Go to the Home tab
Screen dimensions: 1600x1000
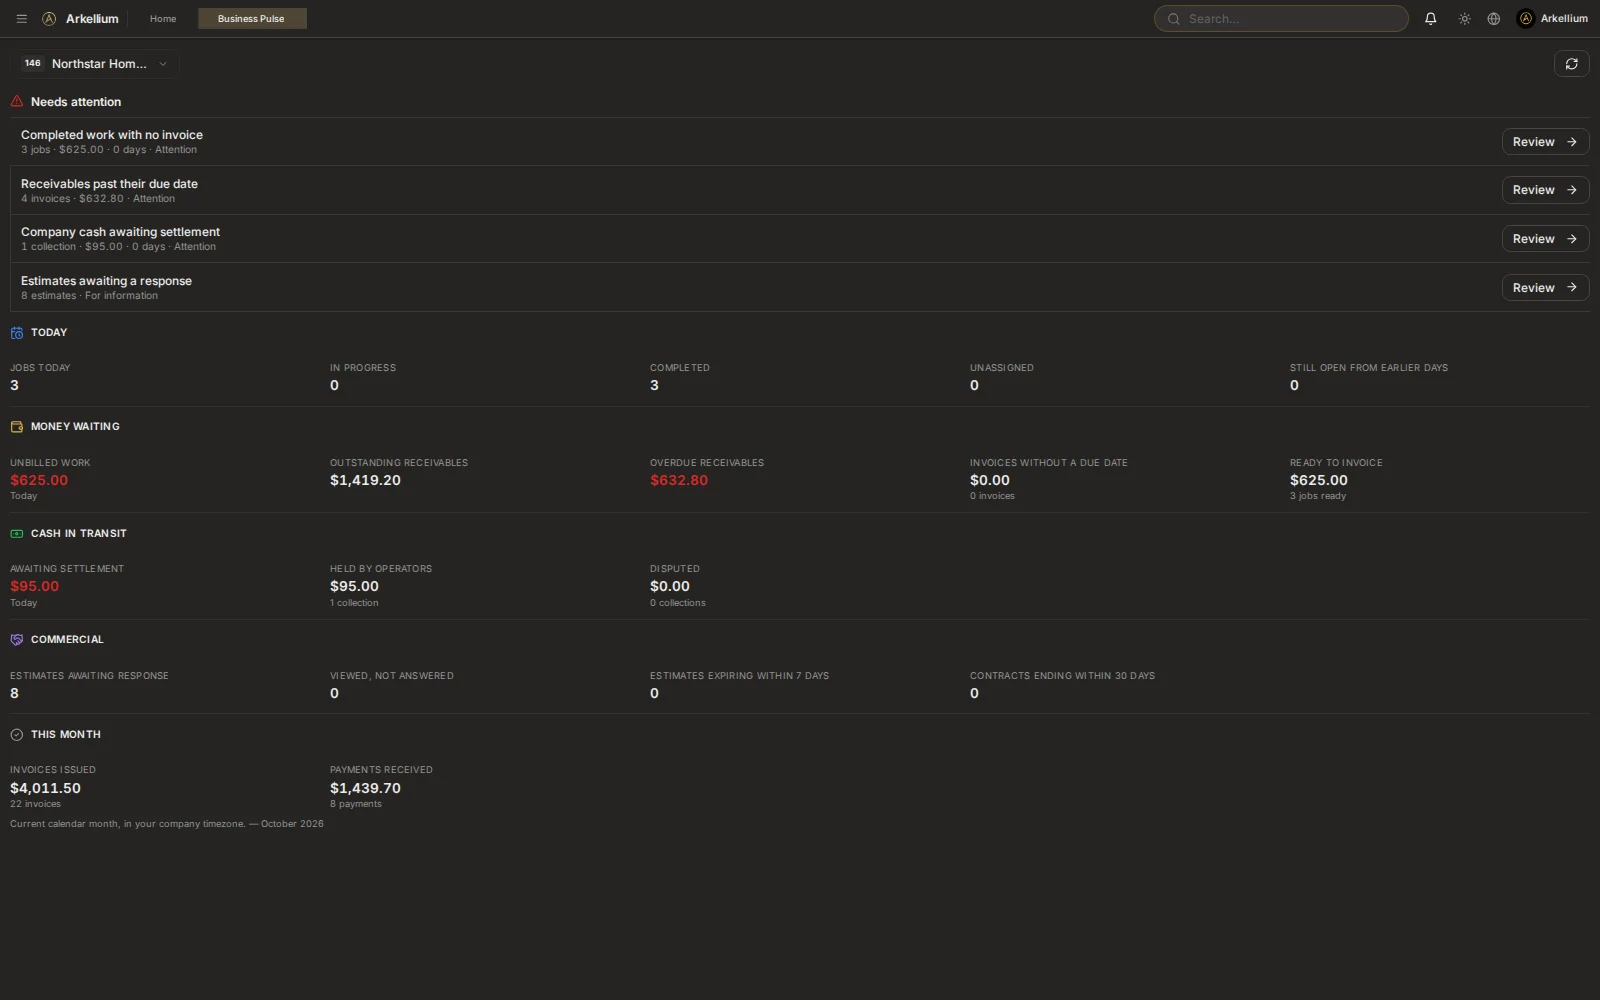tap(163, 19)
